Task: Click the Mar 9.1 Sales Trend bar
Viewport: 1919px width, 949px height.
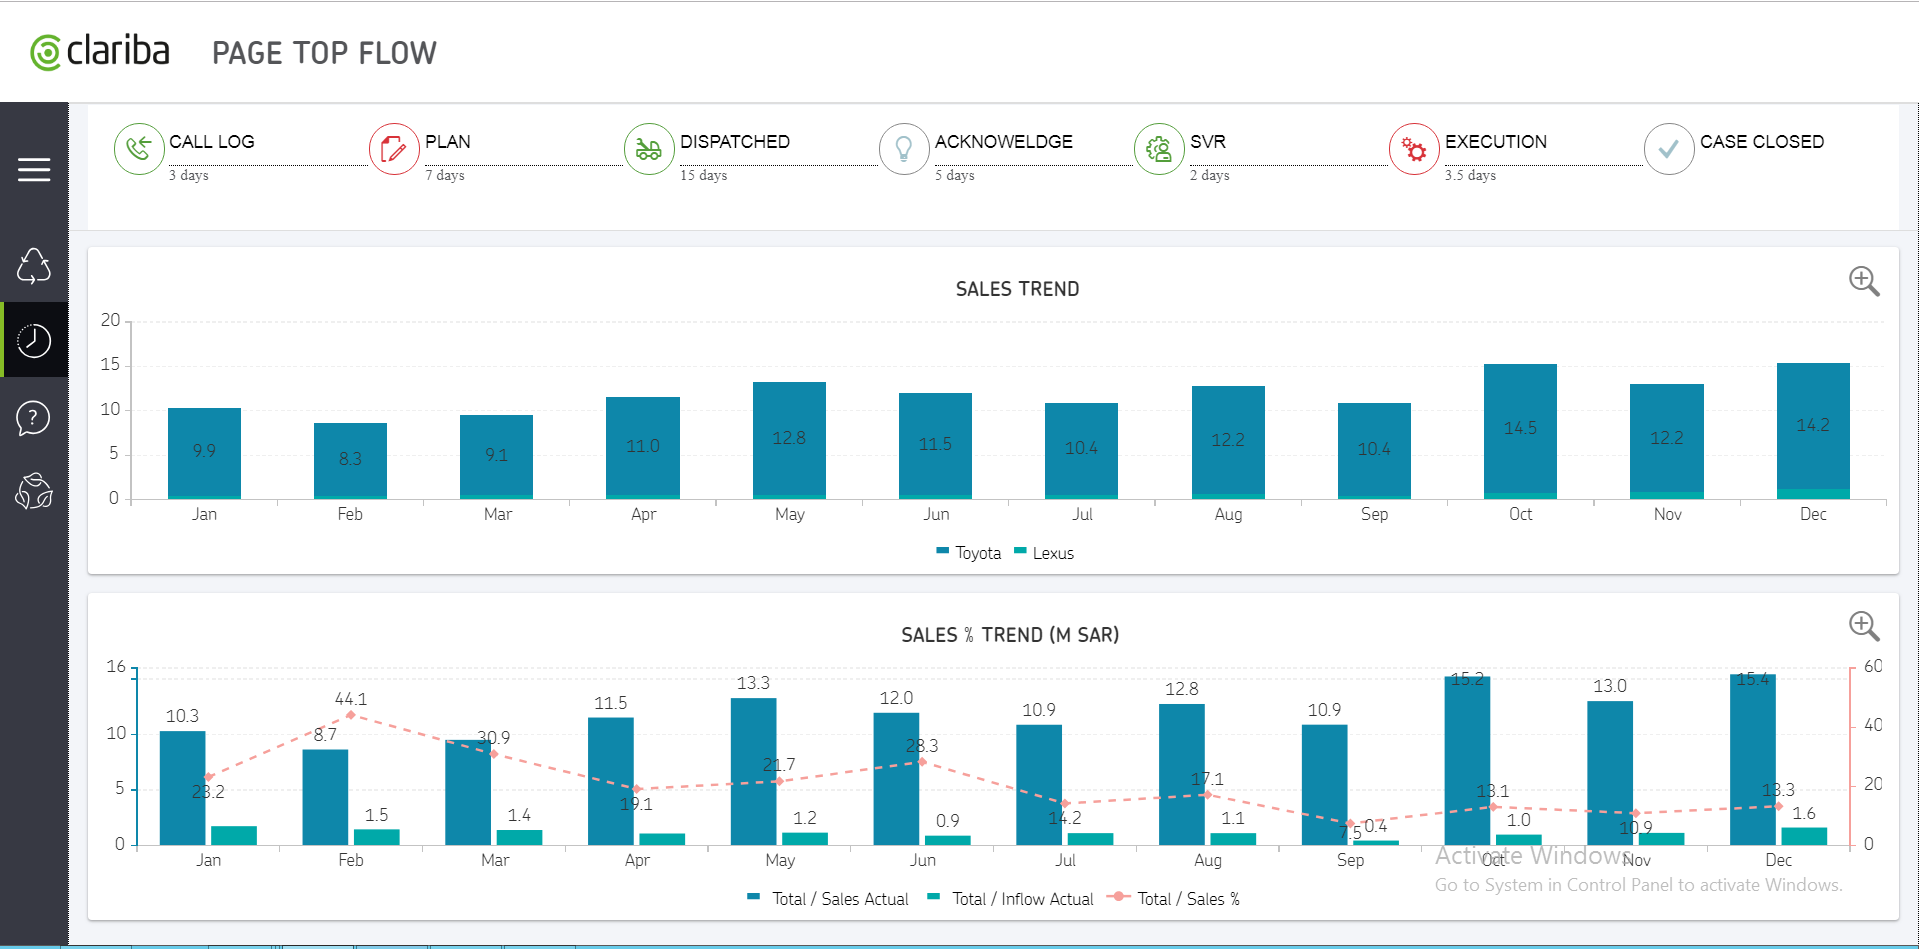Action: click(x=496, y=456)
